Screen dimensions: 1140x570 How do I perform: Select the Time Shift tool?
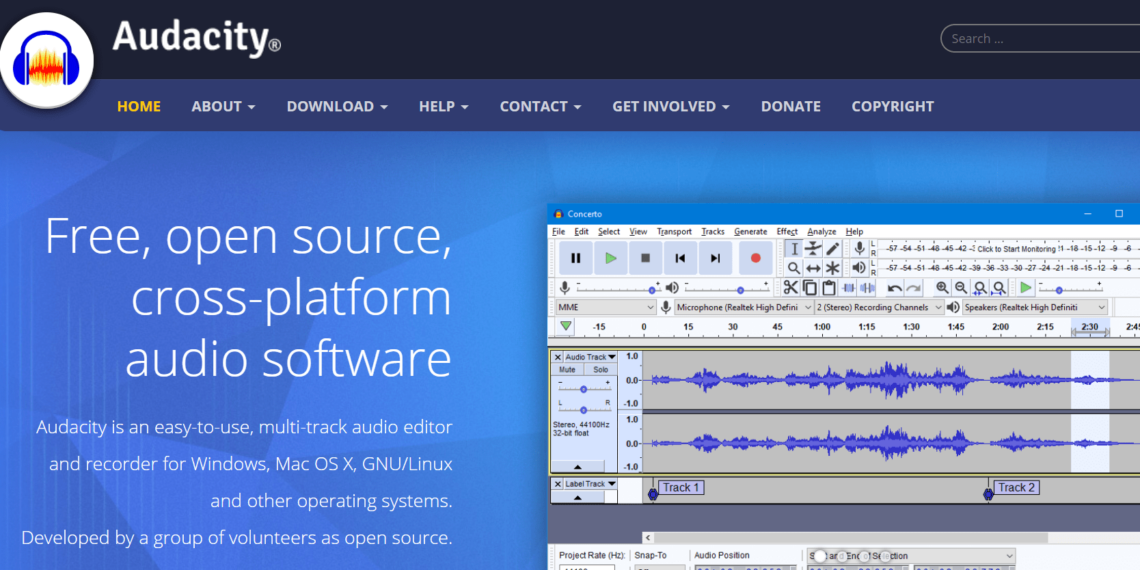point(813,268)
